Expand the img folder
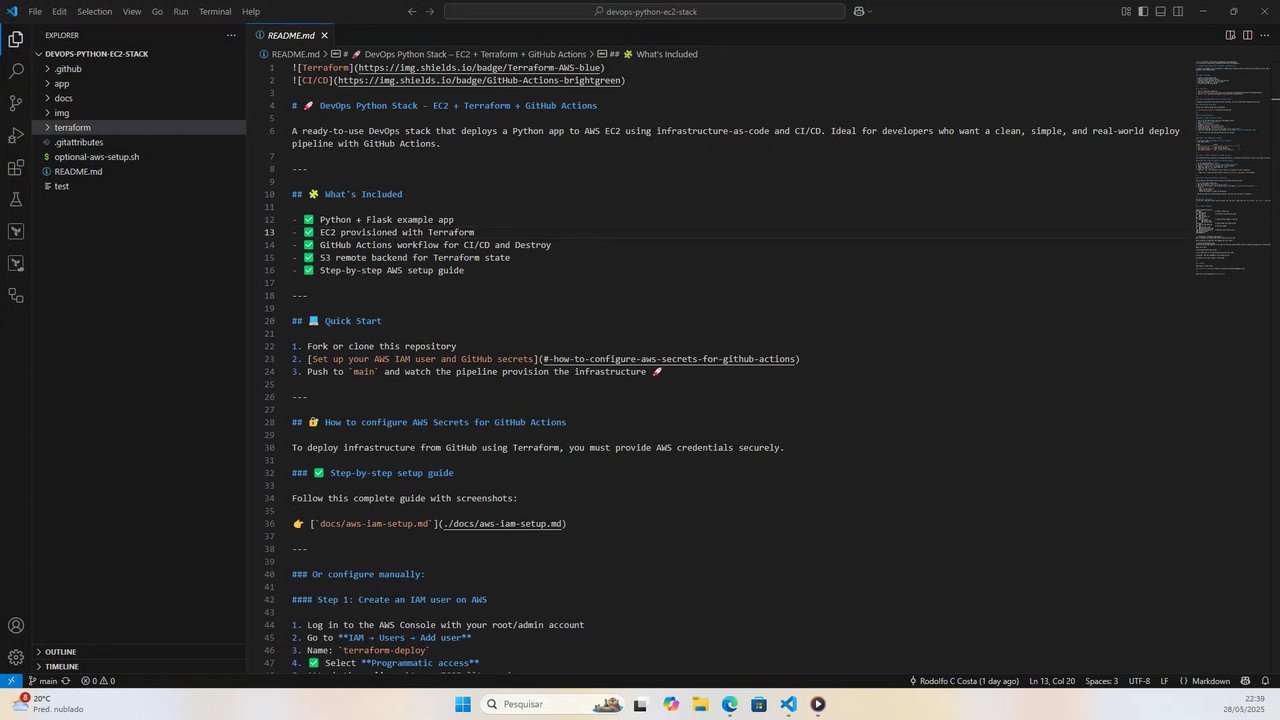The image size is (1280, 720). [x=140, y=113]
